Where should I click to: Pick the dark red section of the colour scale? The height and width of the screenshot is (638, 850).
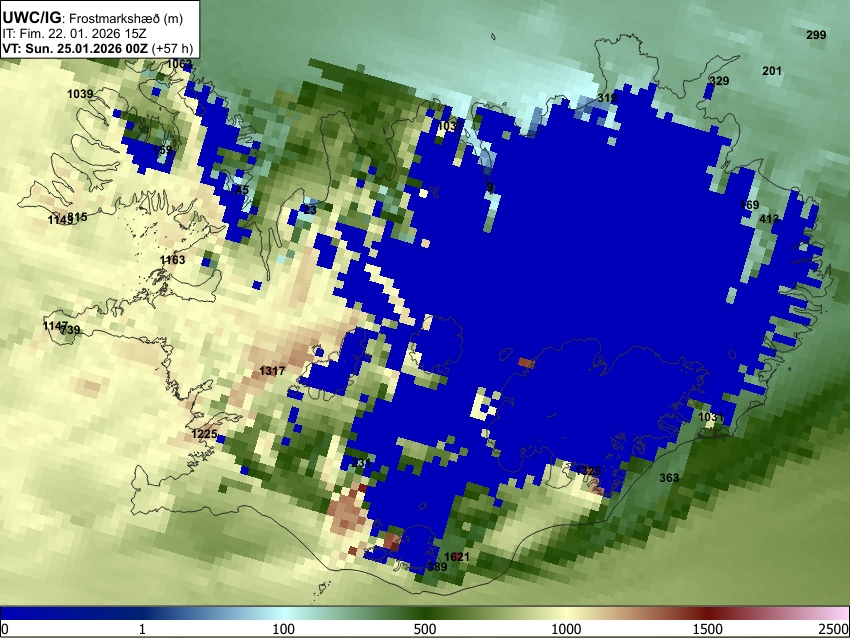point(708,614)
